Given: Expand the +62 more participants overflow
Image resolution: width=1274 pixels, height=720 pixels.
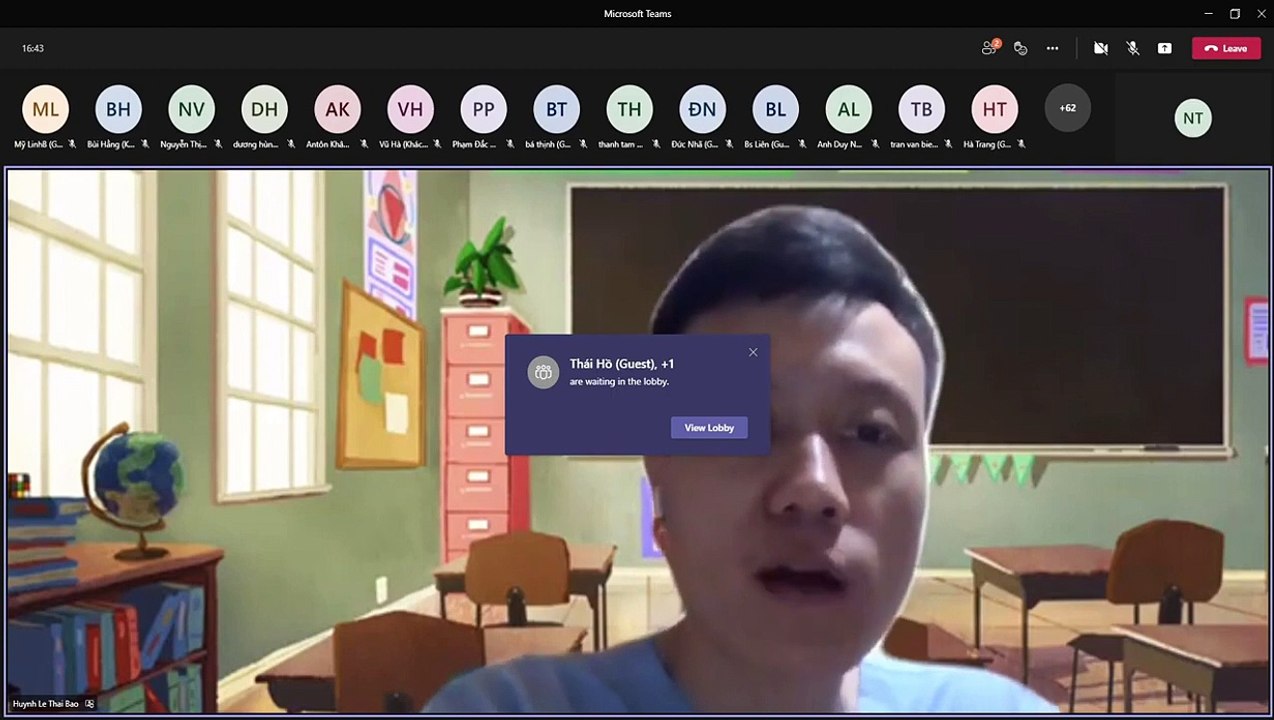Looking at the screenshot, I should (x=1067, y=108).
